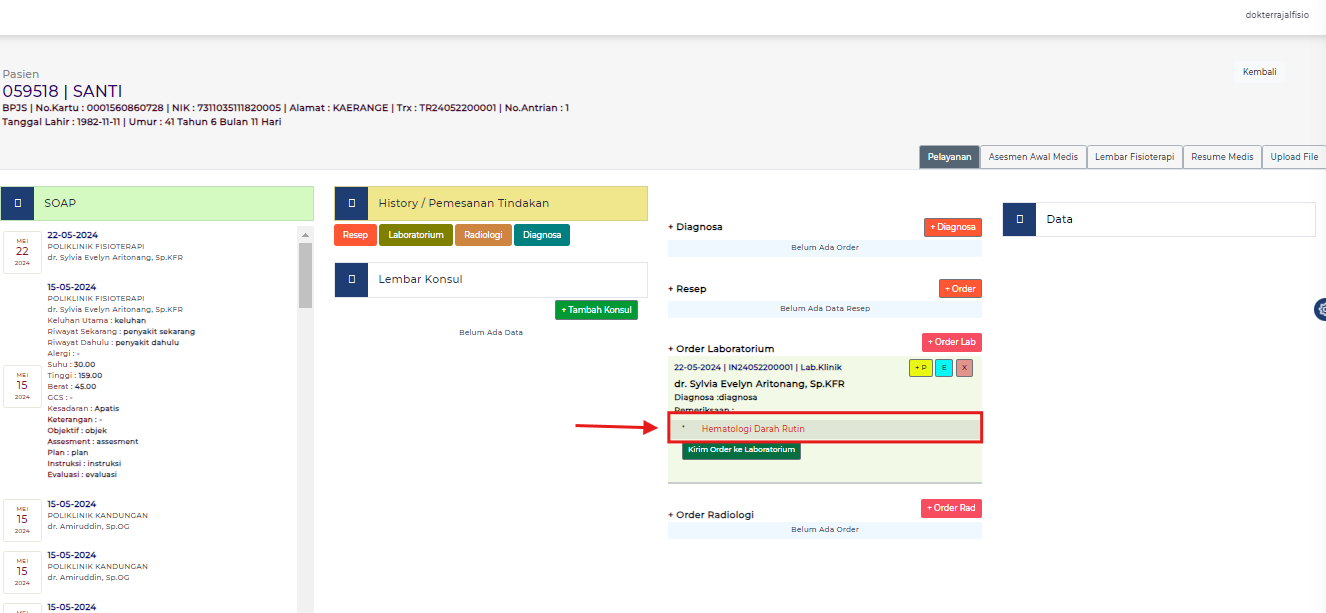Click the Lembar Konsul panel icon
This screenshot has height=613, width=1326.
pyautogui.click(x=351, y=280)
